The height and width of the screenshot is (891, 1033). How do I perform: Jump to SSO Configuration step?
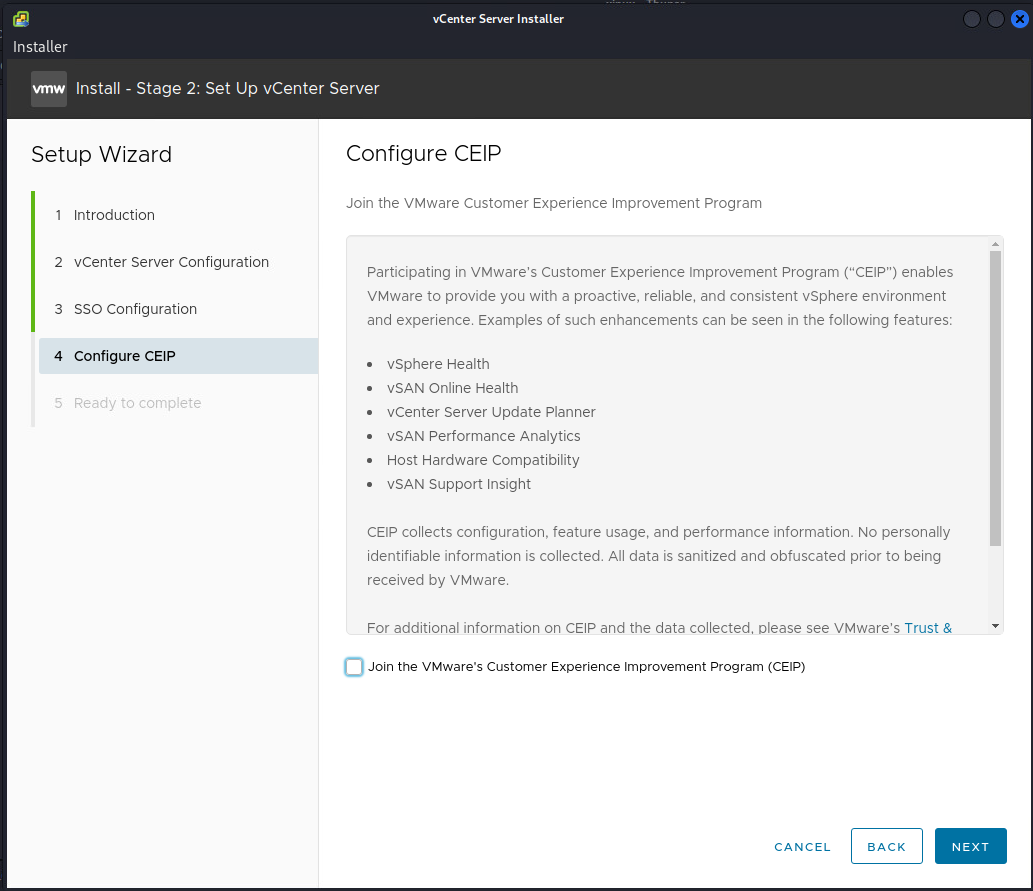click(135, 309)
